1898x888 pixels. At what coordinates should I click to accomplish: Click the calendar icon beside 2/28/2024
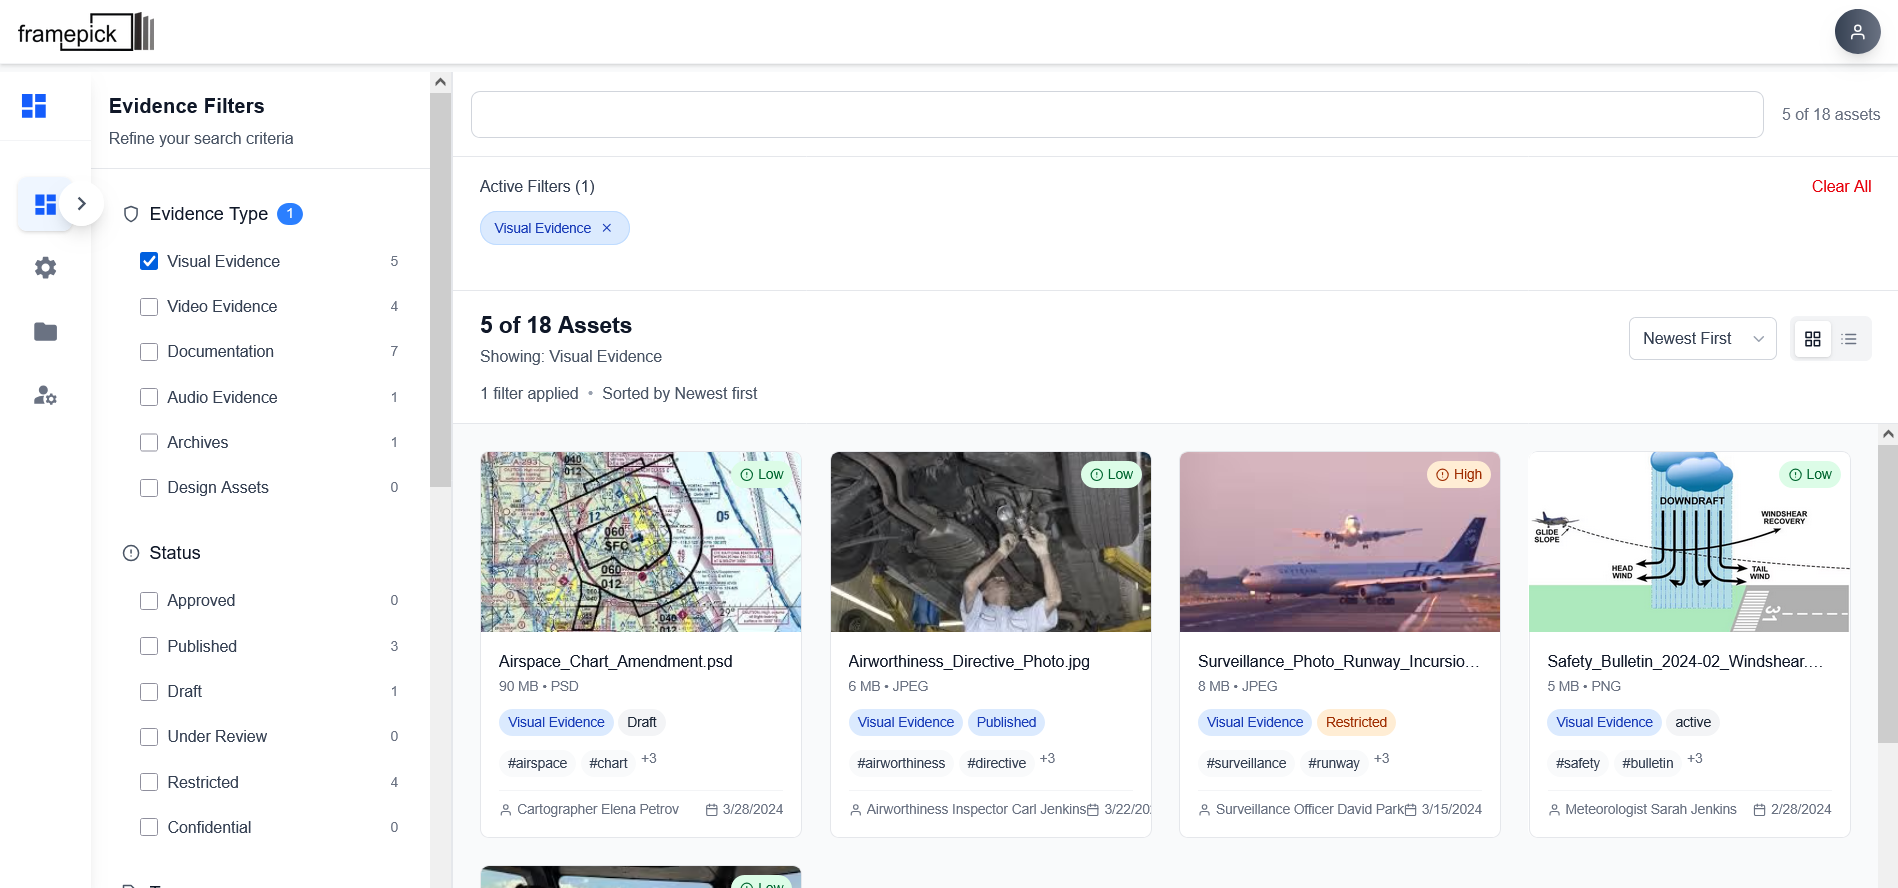coord(1760,810)
